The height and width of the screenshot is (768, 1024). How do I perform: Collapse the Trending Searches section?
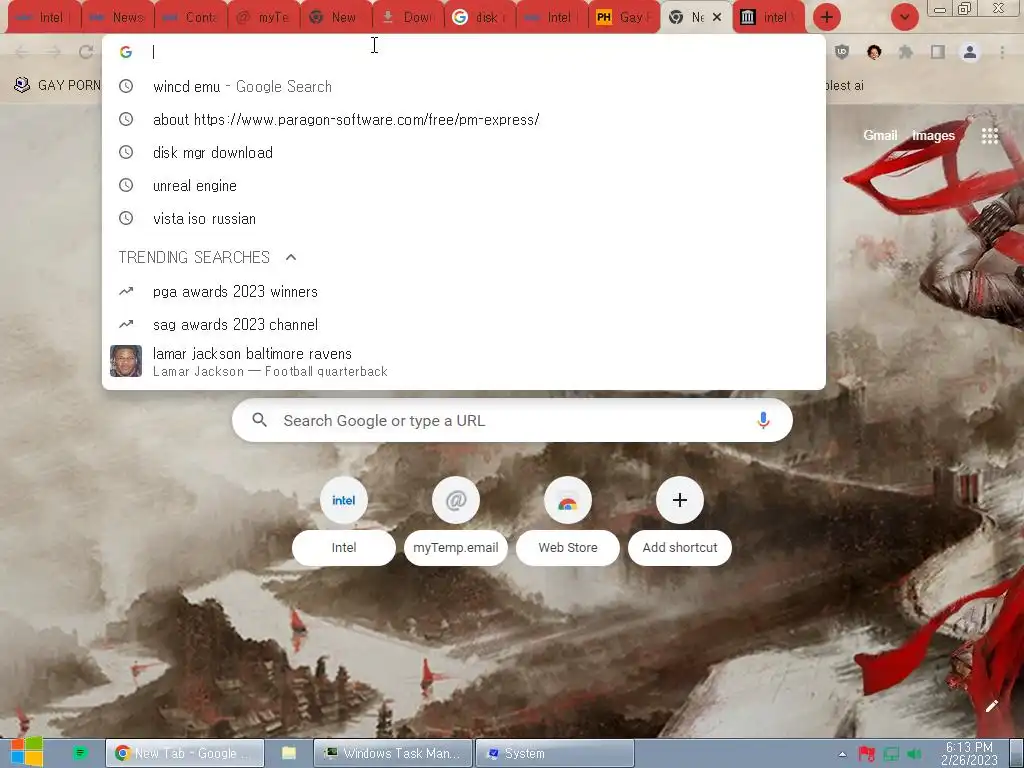pos(291,257)
